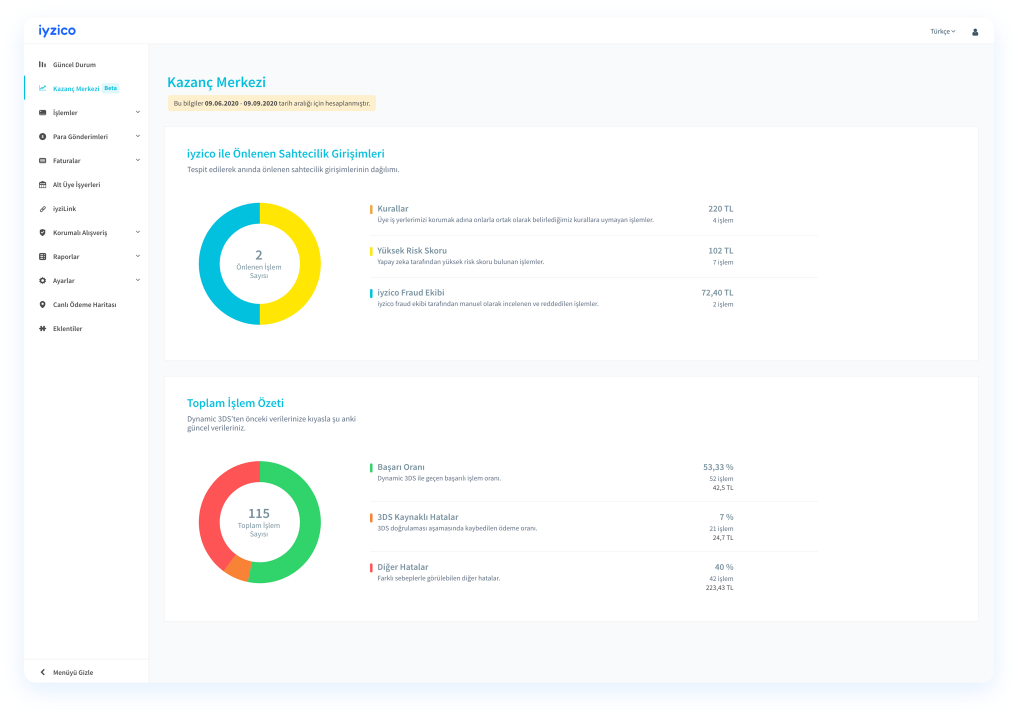This screenshot has height=715, width=1018.
Task: Click the Alt Üye İşyerleri store icon
Action: coord(42,184)
